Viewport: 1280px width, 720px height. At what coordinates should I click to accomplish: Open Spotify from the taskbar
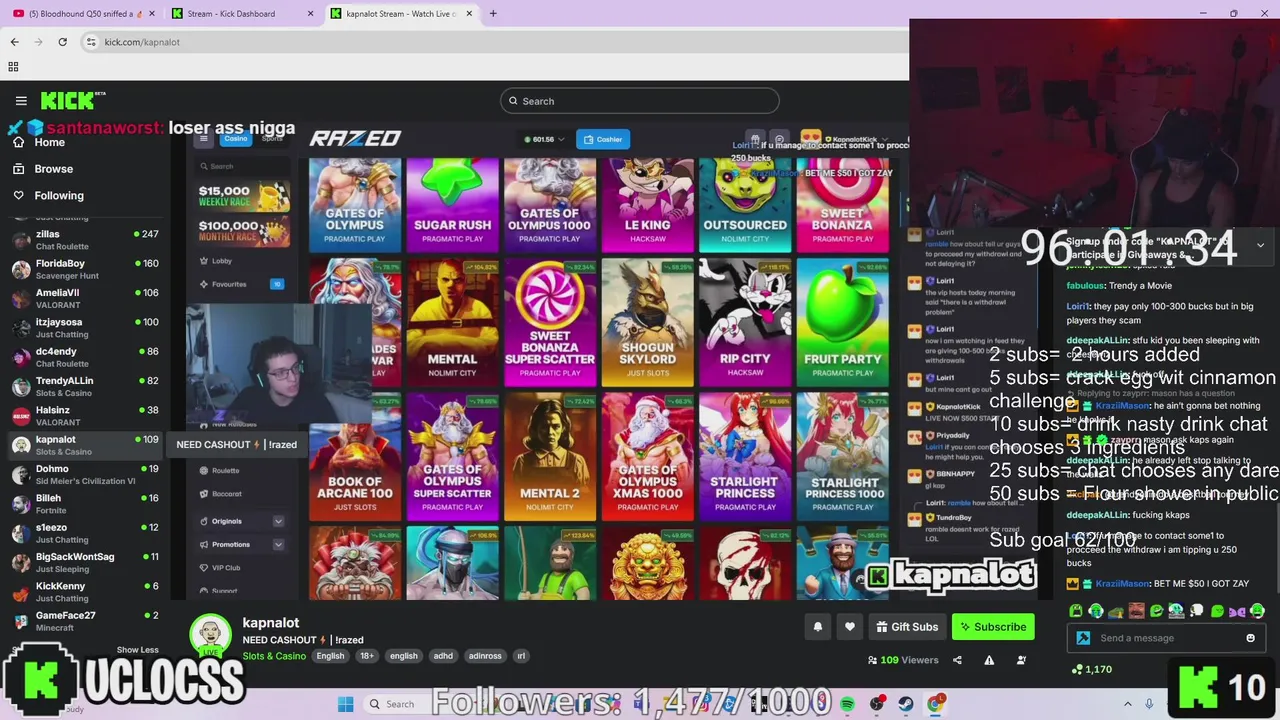(x=847, y=704)
